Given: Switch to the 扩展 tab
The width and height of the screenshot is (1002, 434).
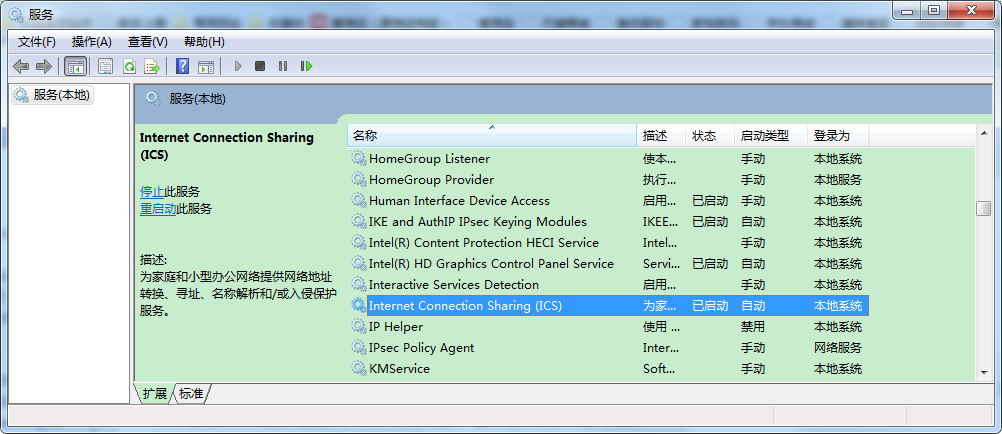Looking at the screenshot, I should pyautogui.click(x=155, y=394).
